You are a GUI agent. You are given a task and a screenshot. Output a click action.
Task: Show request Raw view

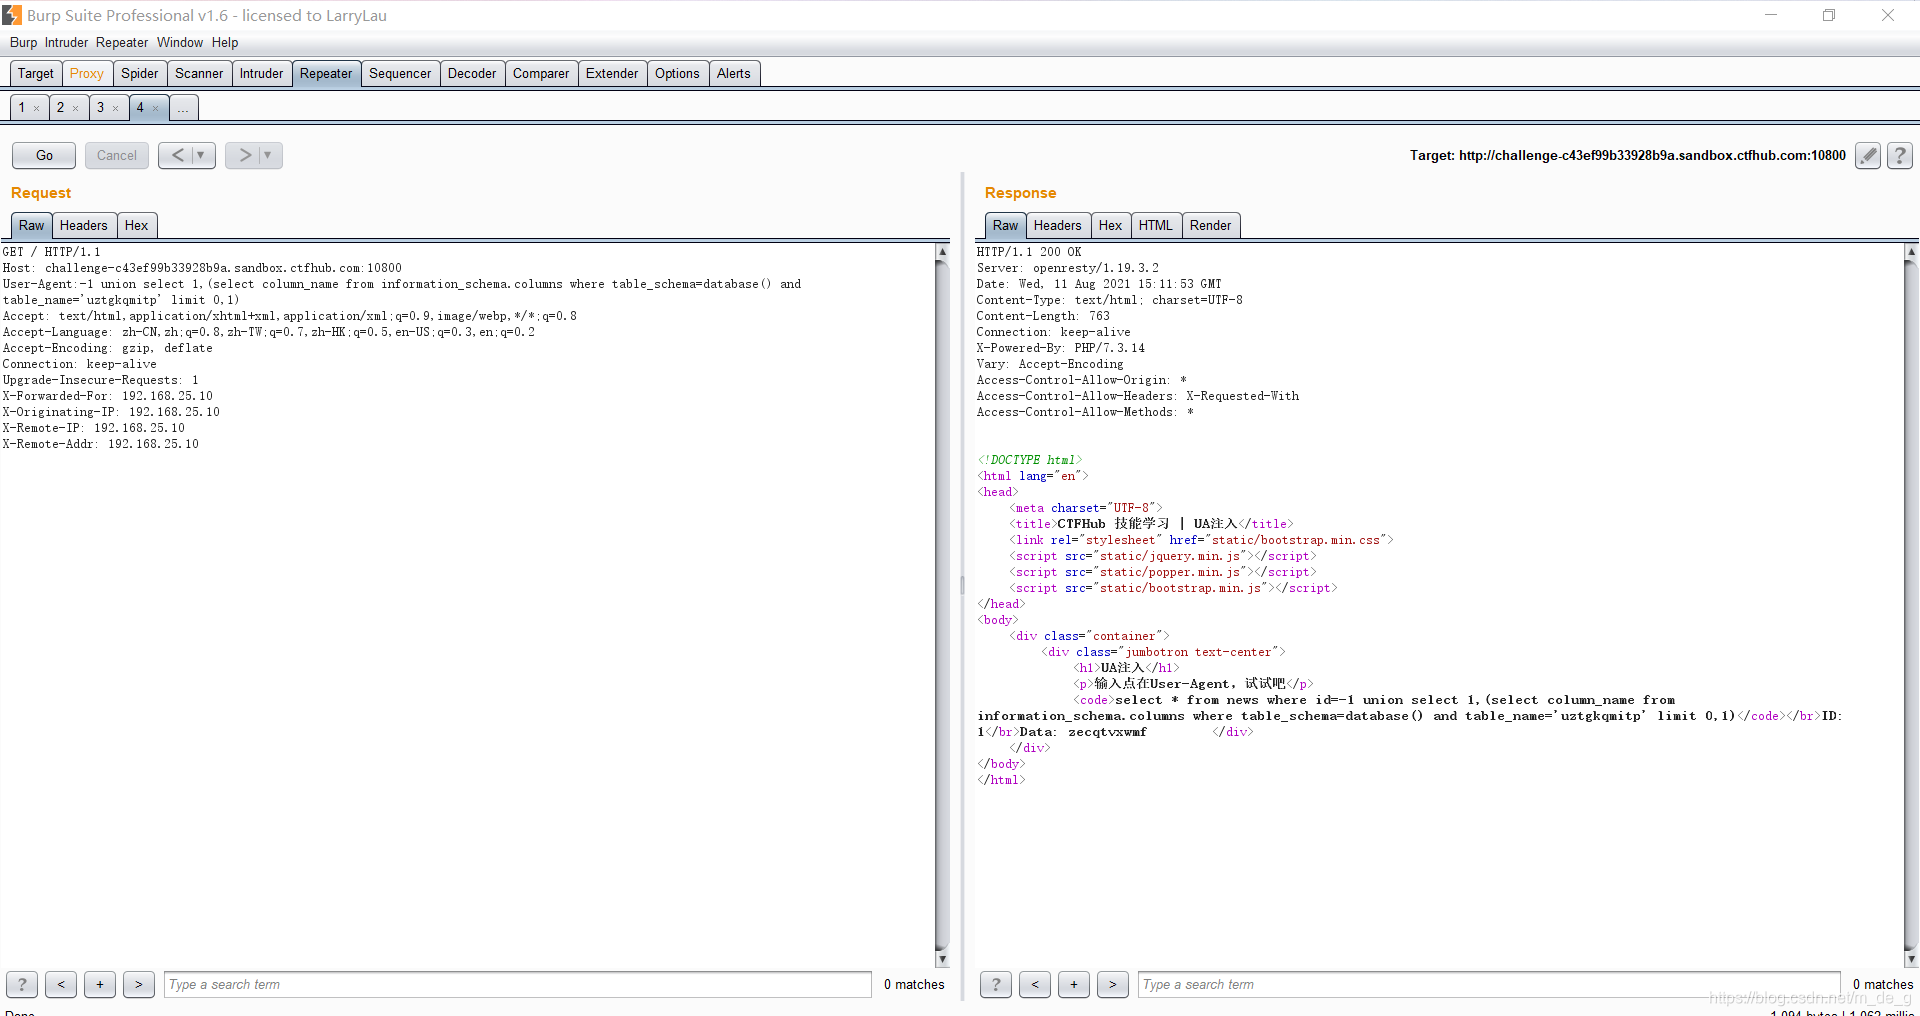(32, 225)
